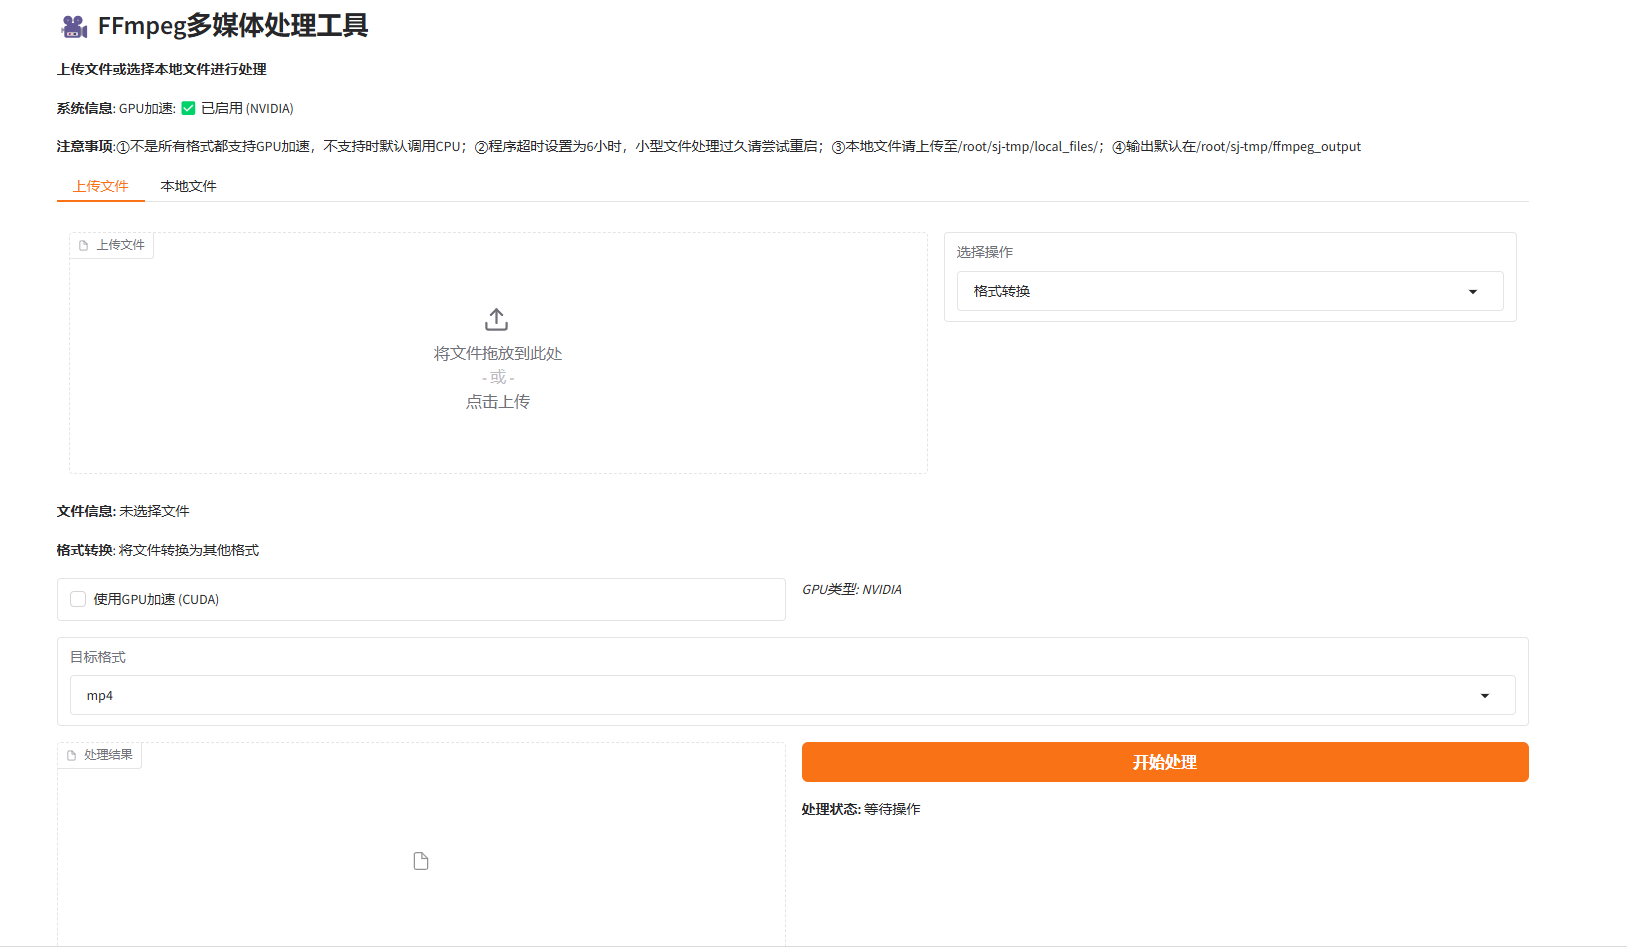The width and height of the screenshot is (1627, 947).
Task: Click the FFmpeg多媒体处理工具 title
Action: click(x=233, y=26)
